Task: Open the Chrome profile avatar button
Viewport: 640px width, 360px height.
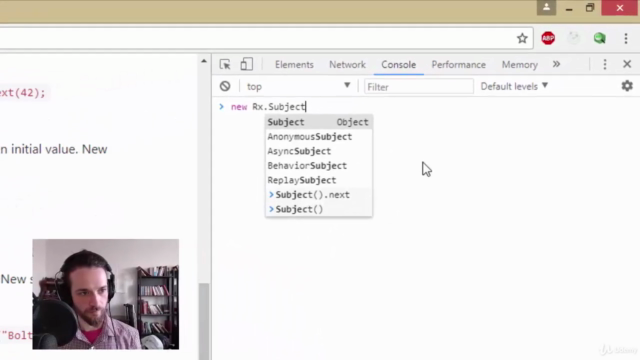Action: tap(546, 8)
